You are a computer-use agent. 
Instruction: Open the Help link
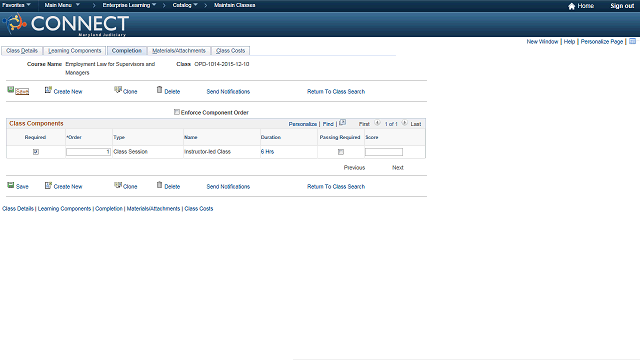[x=569, y=42]
